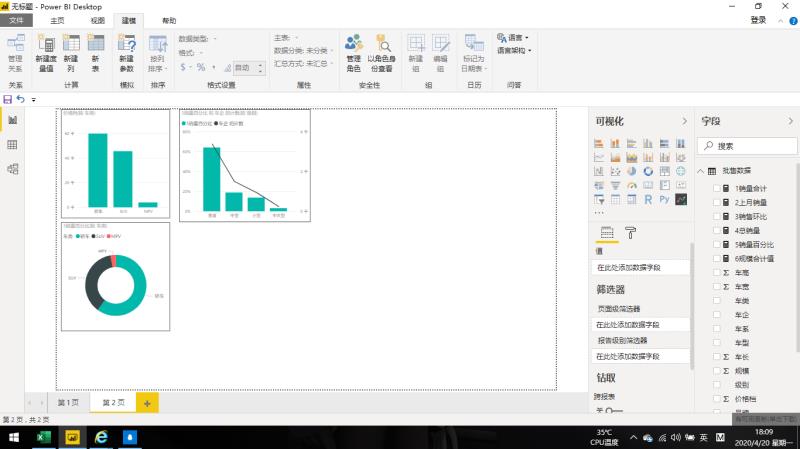
Task: Open Internet Explorer from the taskbar
Action: click(x=101, y=437)
